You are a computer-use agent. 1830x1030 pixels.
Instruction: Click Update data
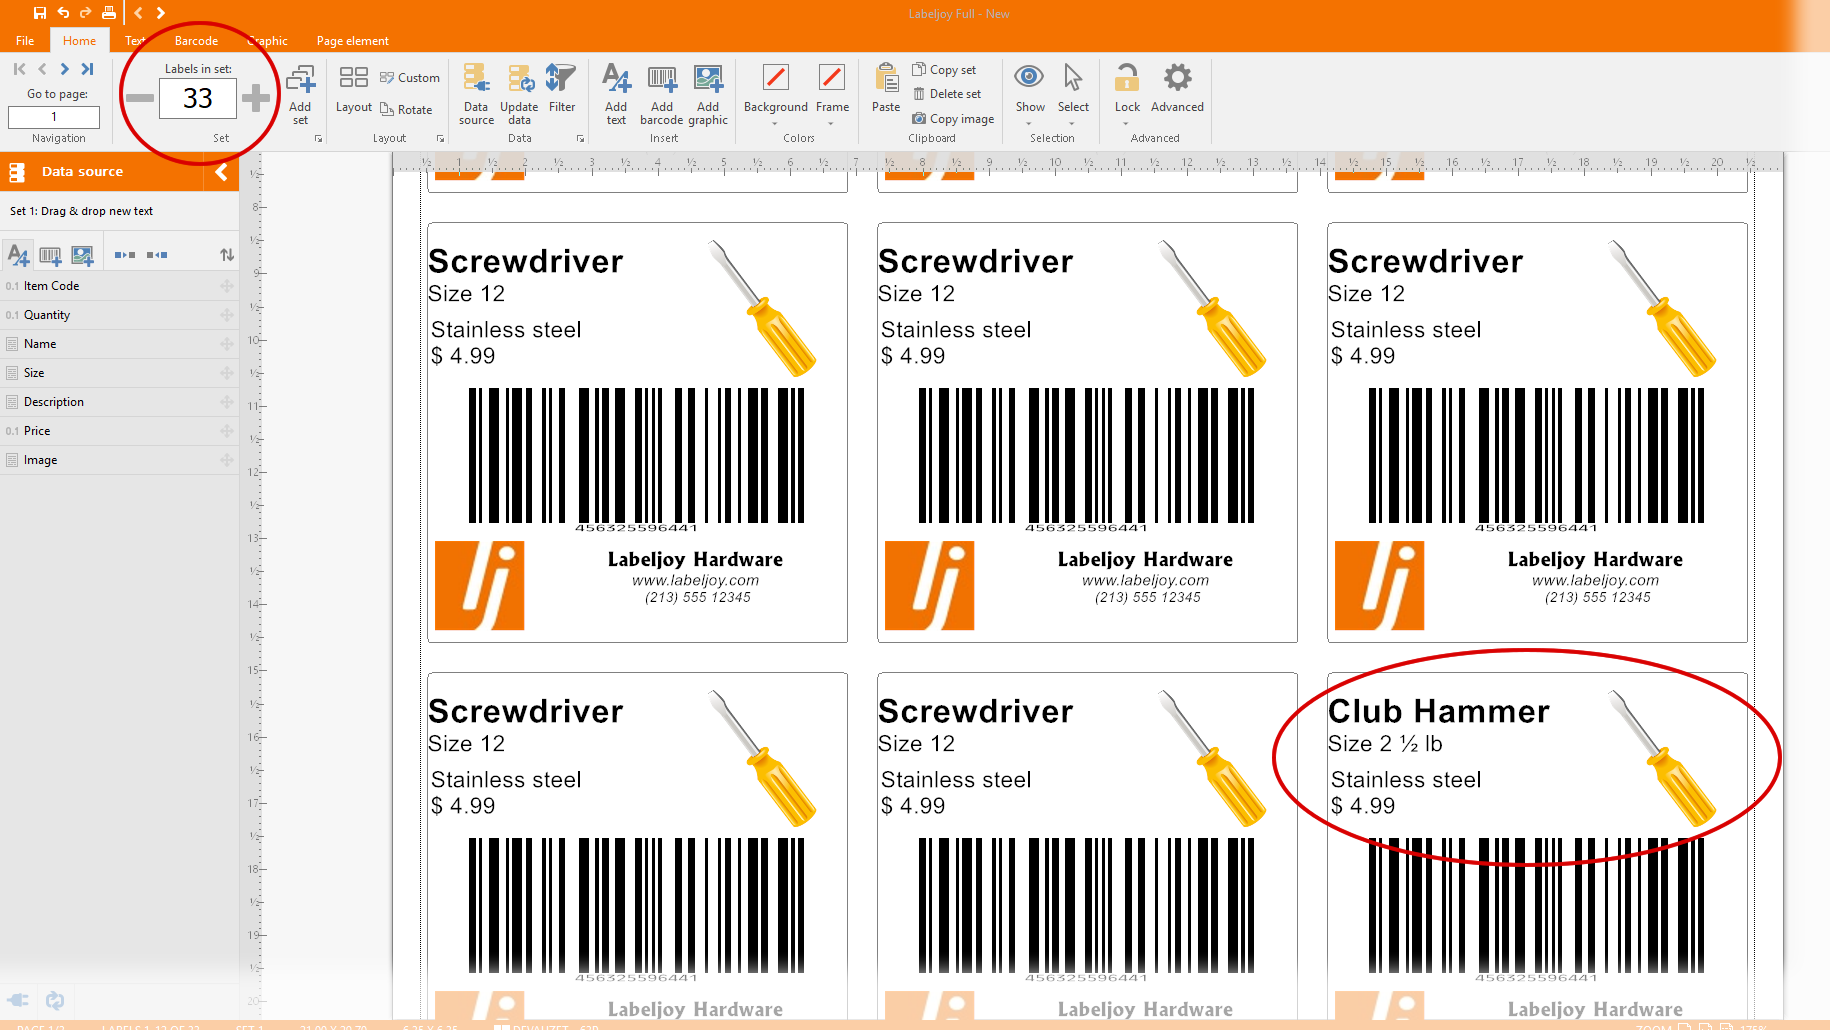pyautogui.click(x=519, y=95)
